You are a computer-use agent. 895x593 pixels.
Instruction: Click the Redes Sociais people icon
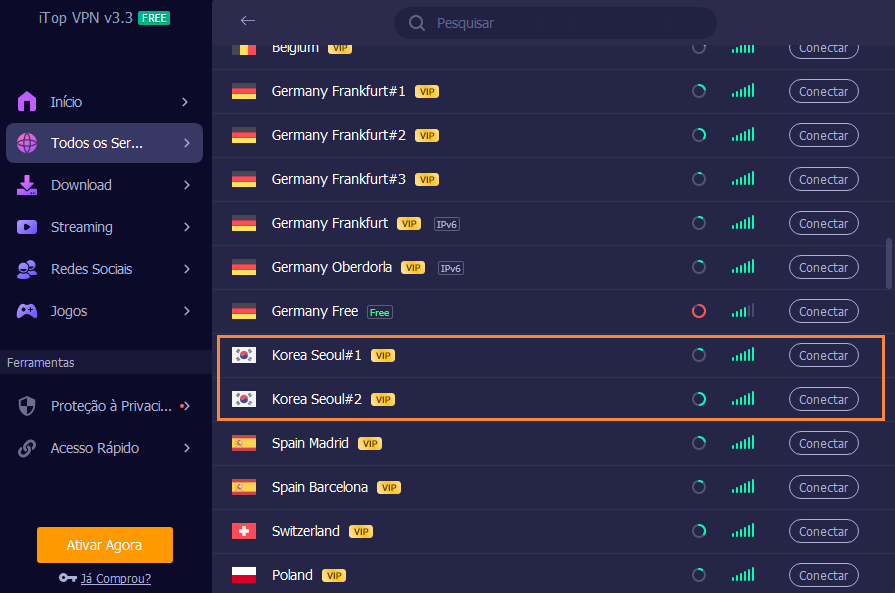click(x=27, y=269)
